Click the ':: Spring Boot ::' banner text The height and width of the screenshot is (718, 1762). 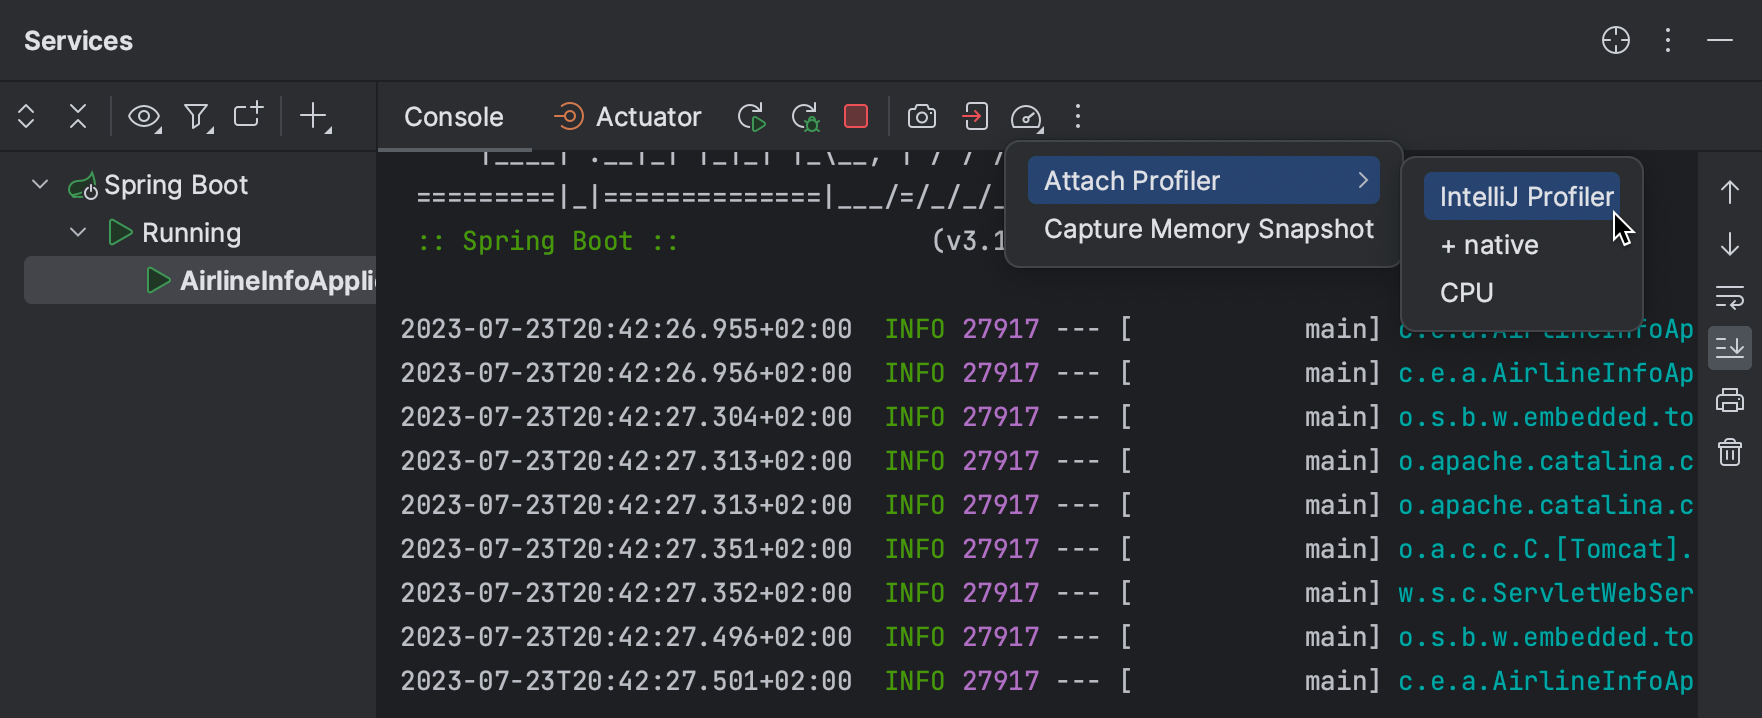548,241
